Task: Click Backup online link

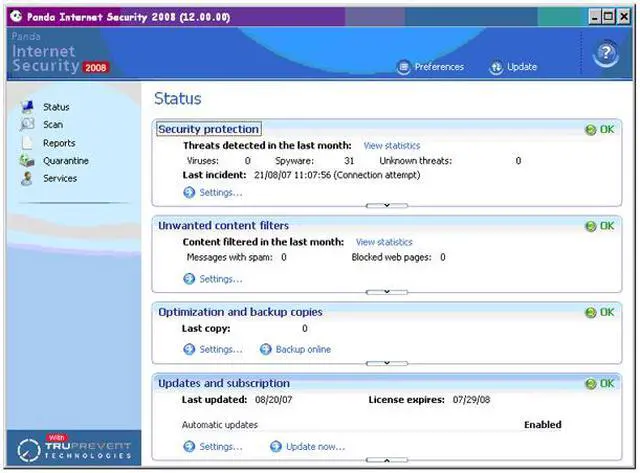Action: (x=303, y=350)
